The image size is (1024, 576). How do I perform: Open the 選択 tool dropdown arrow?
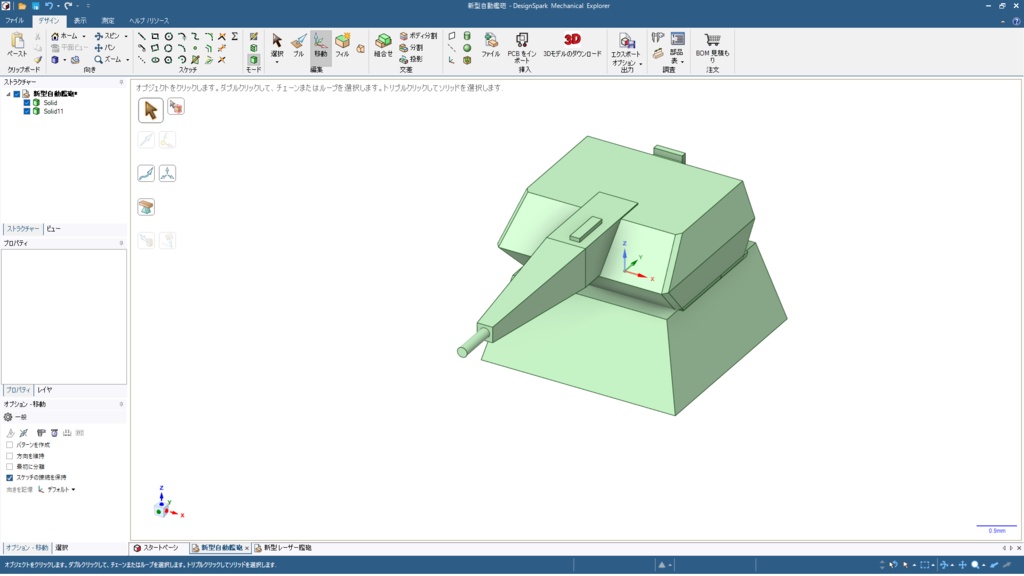point(277,62)
